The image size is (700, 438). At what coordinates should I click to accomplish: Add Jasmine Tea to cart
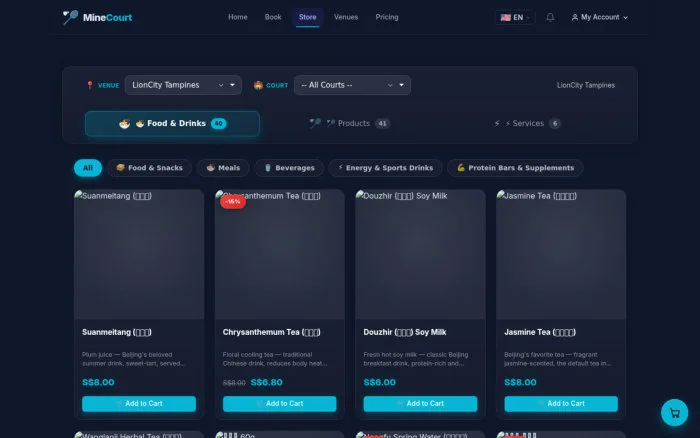click(x=561, y=404)
